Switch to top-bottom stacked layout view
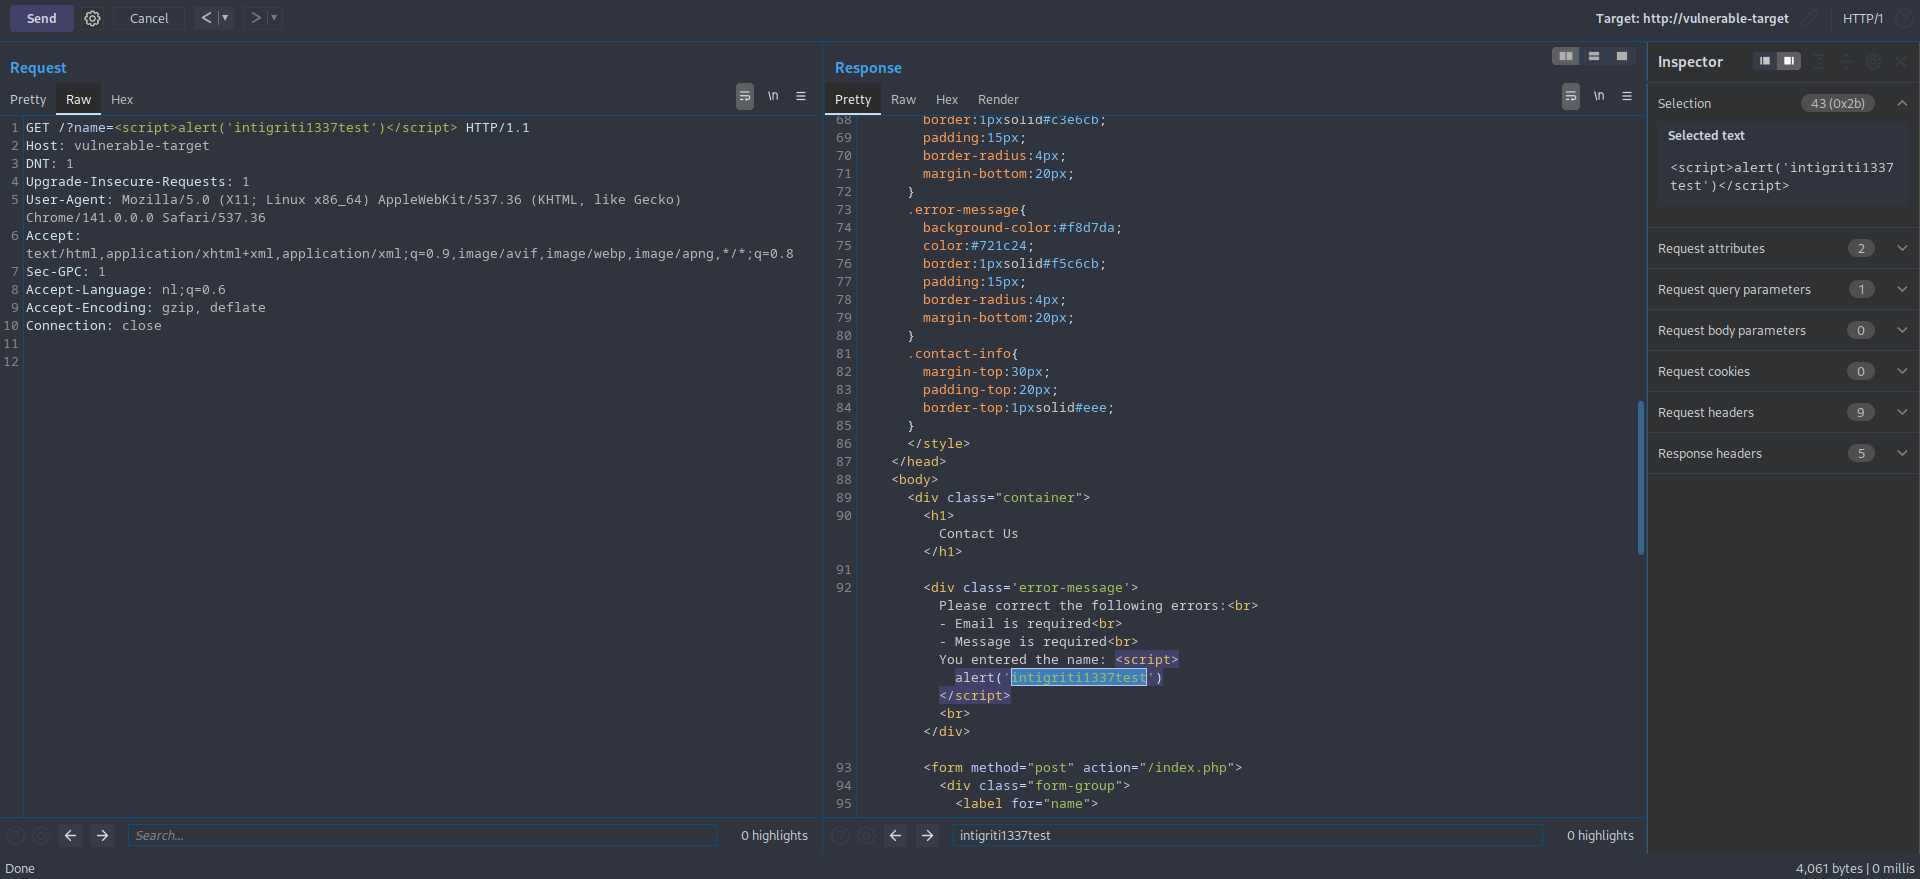 click(1594, 56)
